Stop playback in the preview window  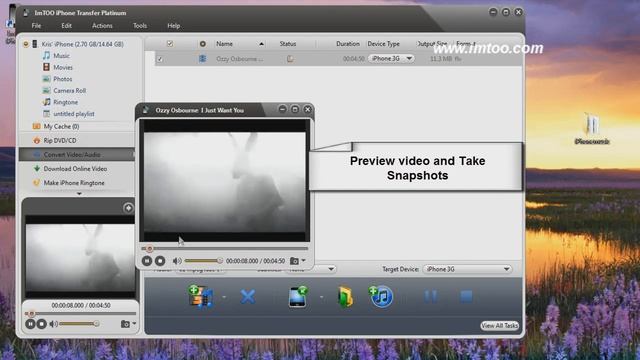(160, 261)
